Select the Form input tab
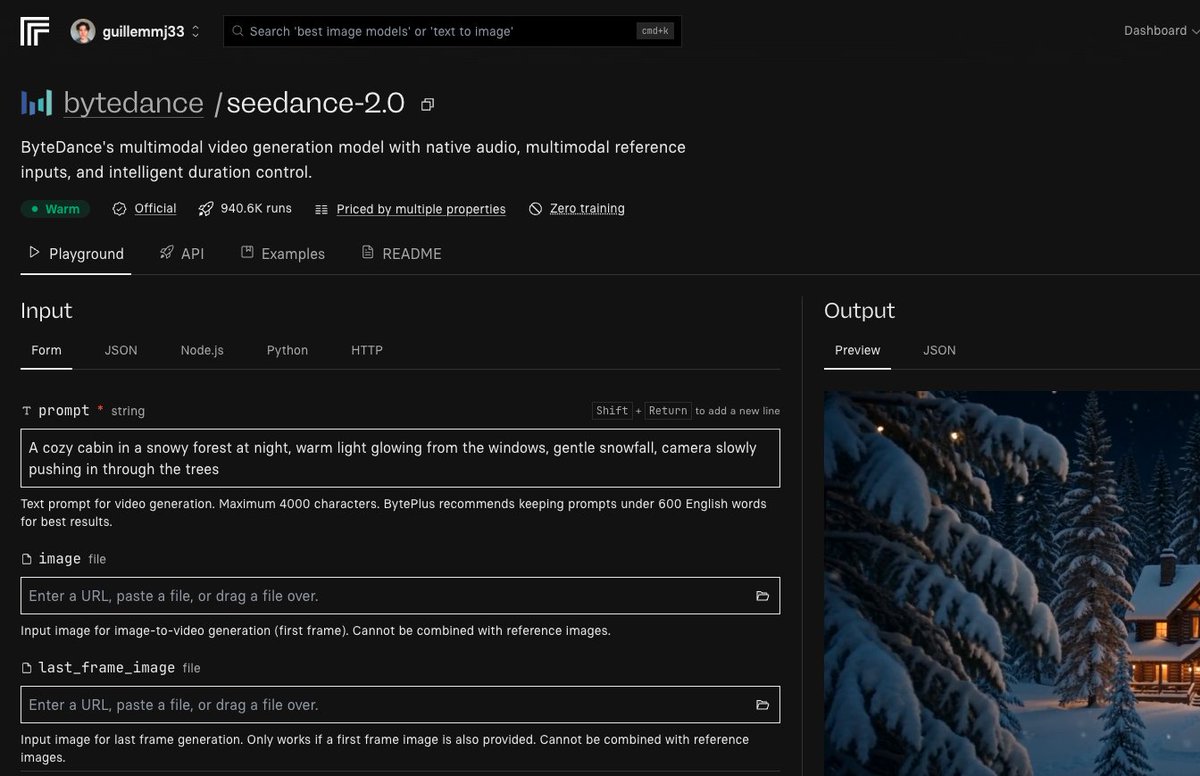 (x=46, y=350)
